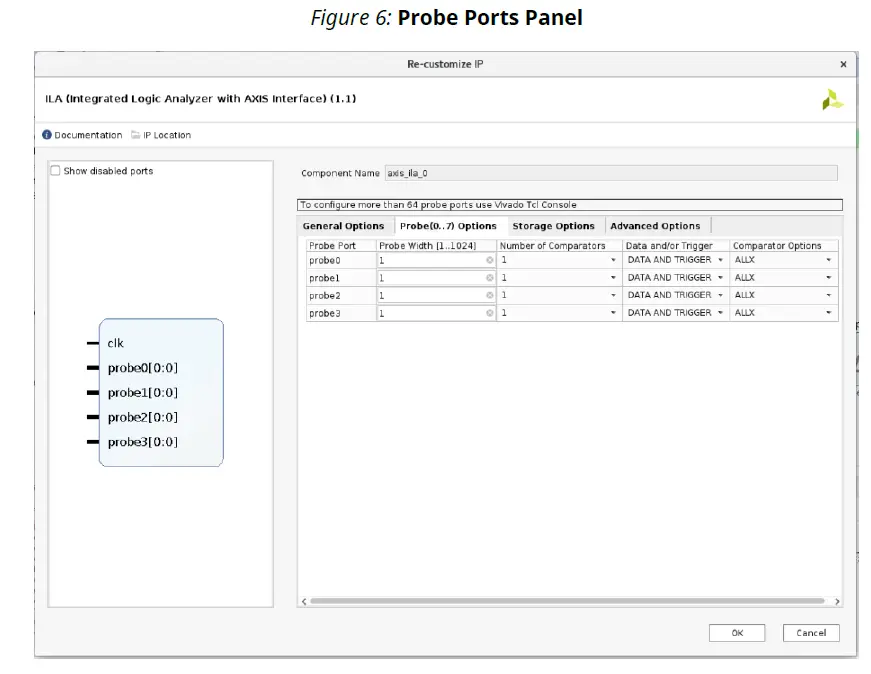The image size is (871, 674).
Task: Select the clk port on the block diagram
Action: pos(115,343)
